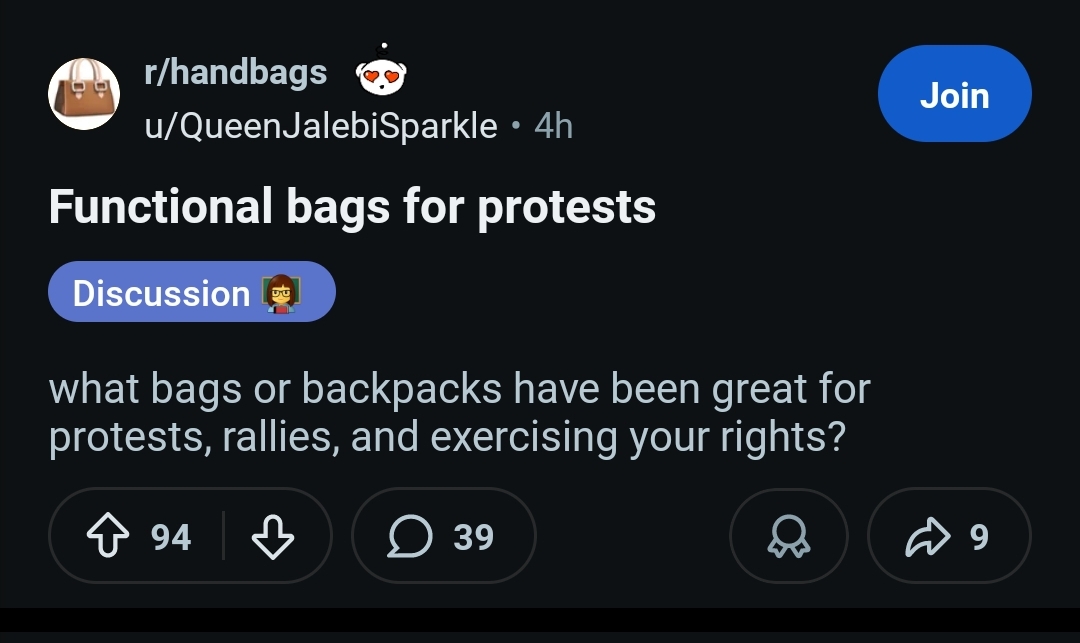
Task: Click the heart-eyes Snoo emoji icon
Action: point(381,70)
